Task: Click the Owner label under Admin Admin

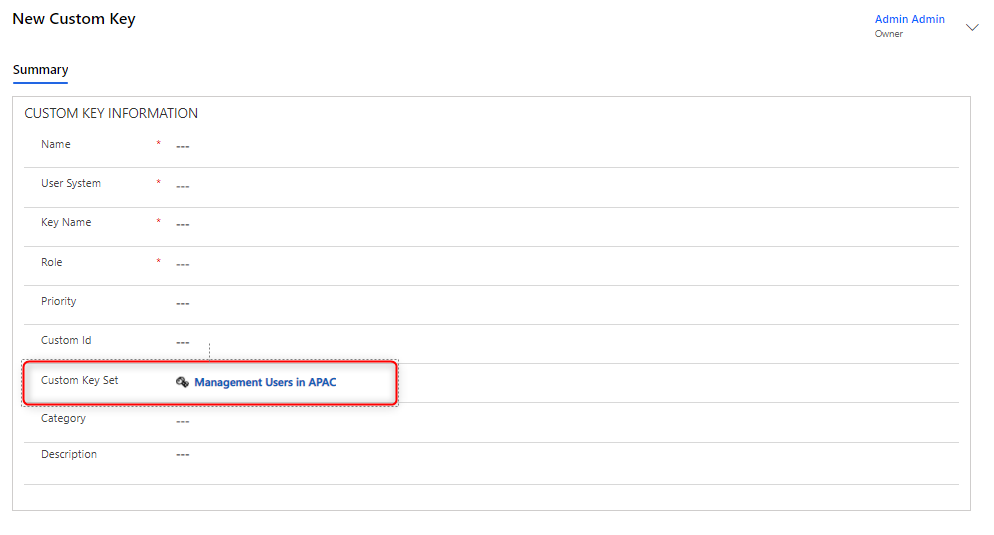Action: point(888,34)
